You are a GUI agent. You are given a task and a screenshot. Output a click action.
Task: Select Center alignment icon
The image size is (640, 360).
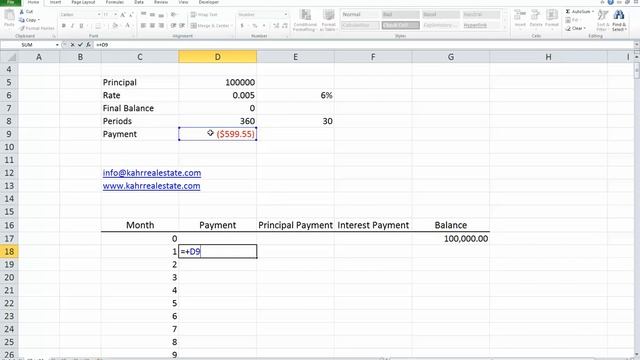pyautogui.click(x=152, y=26)
